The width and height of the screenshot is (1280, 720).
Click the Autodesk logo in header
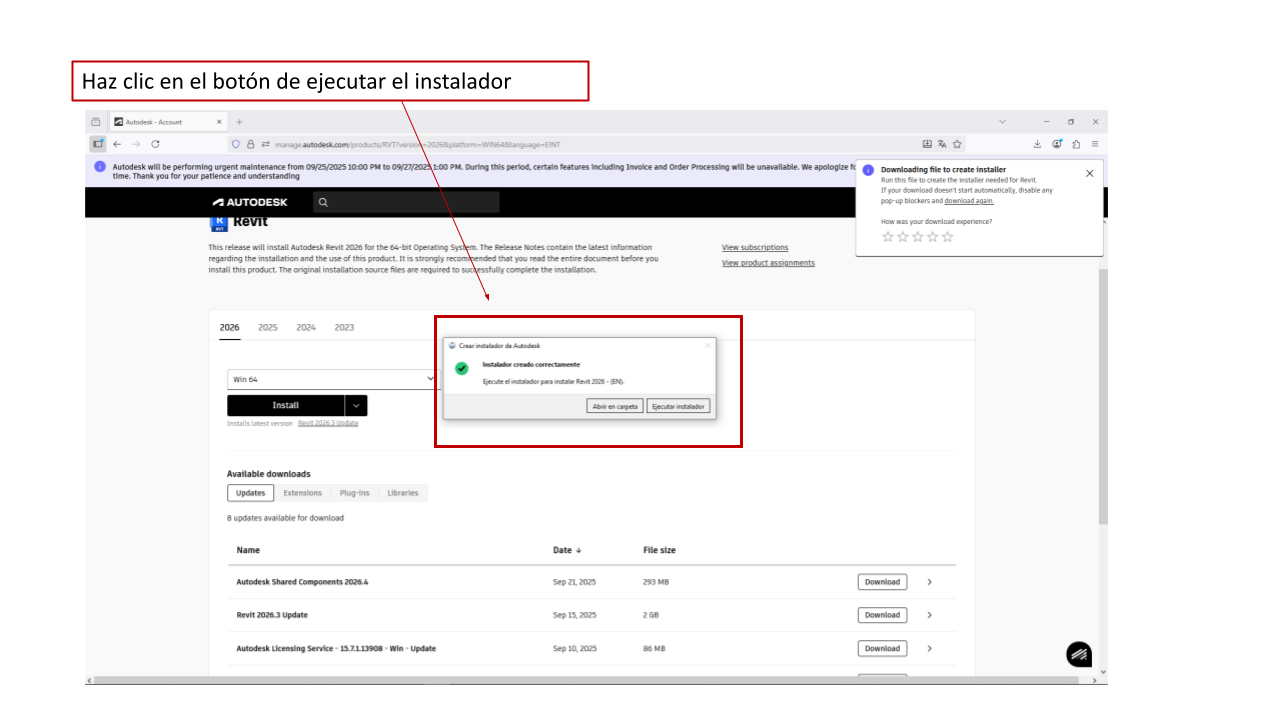[250, 202]
